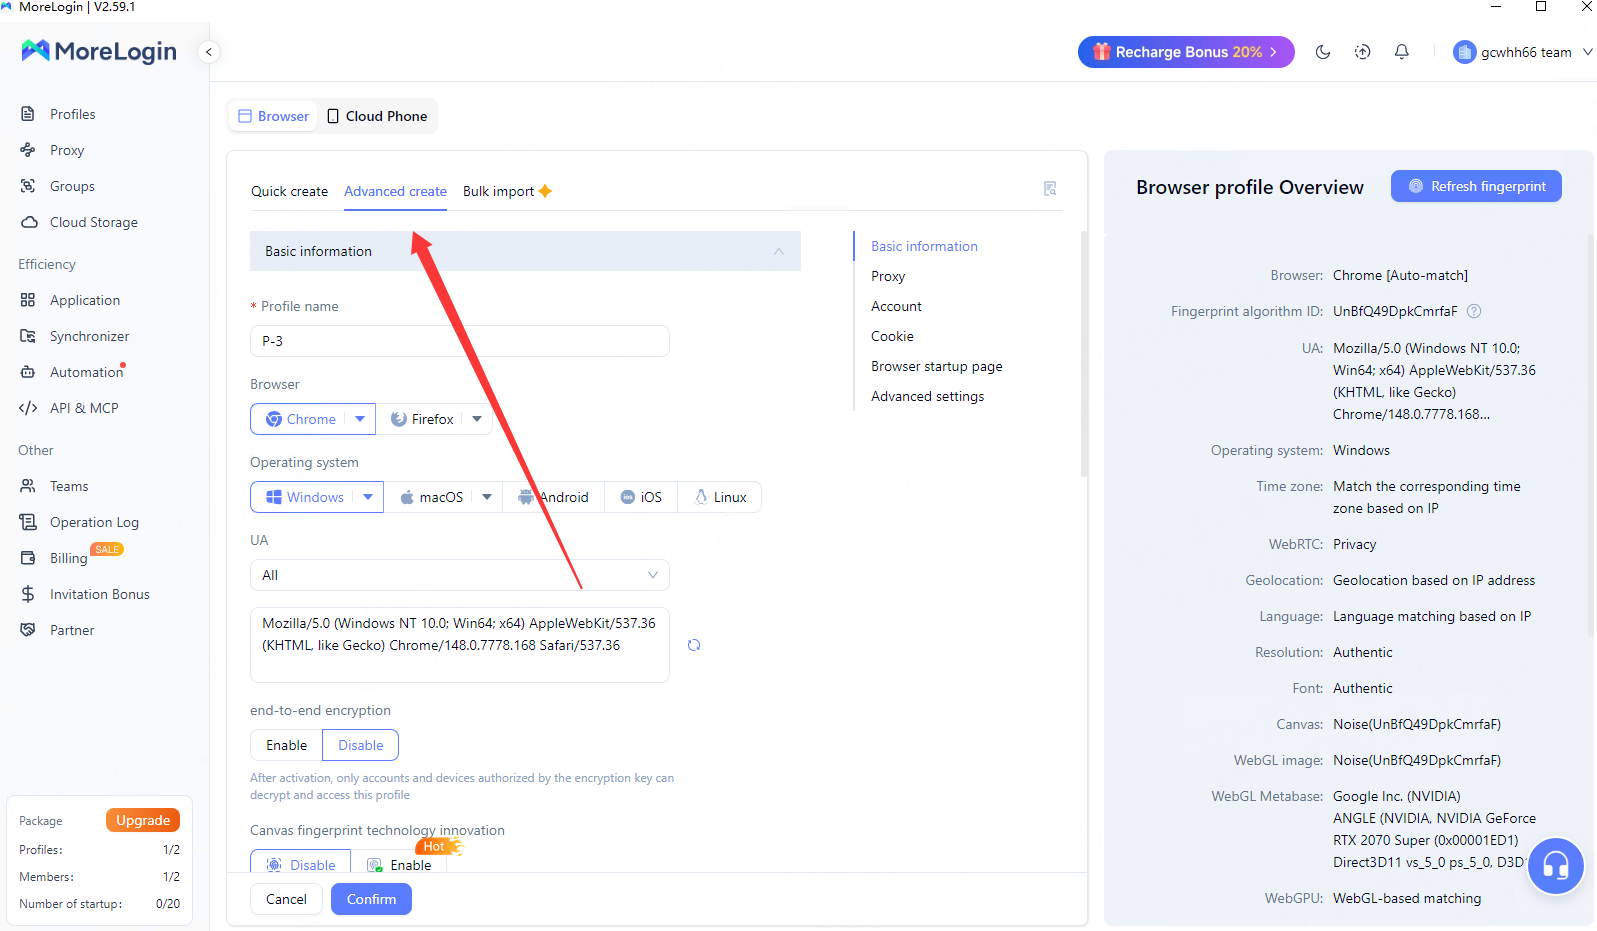Image resolution: width=1597 pixels, height=931 pixels.
Task: Switch to Quick create tab
Action: pos(289,191)
